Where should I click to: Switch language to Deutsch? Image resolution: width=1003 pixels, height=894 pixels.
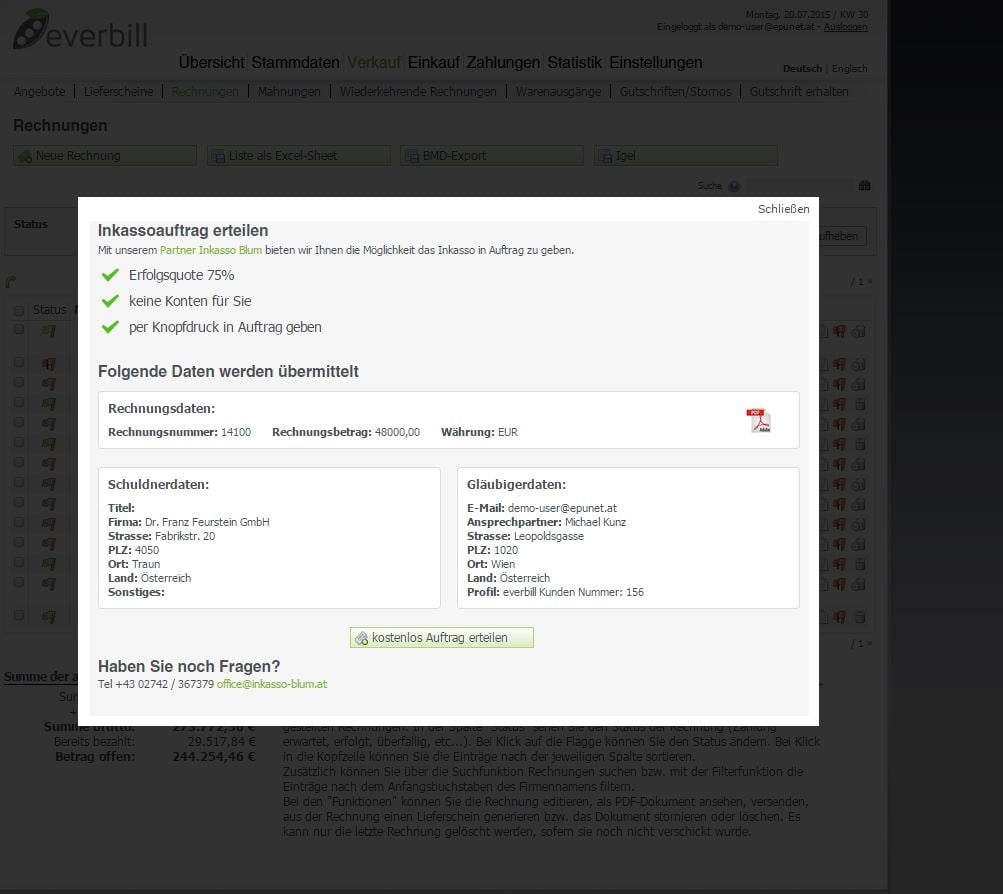[x=802, y=68]
